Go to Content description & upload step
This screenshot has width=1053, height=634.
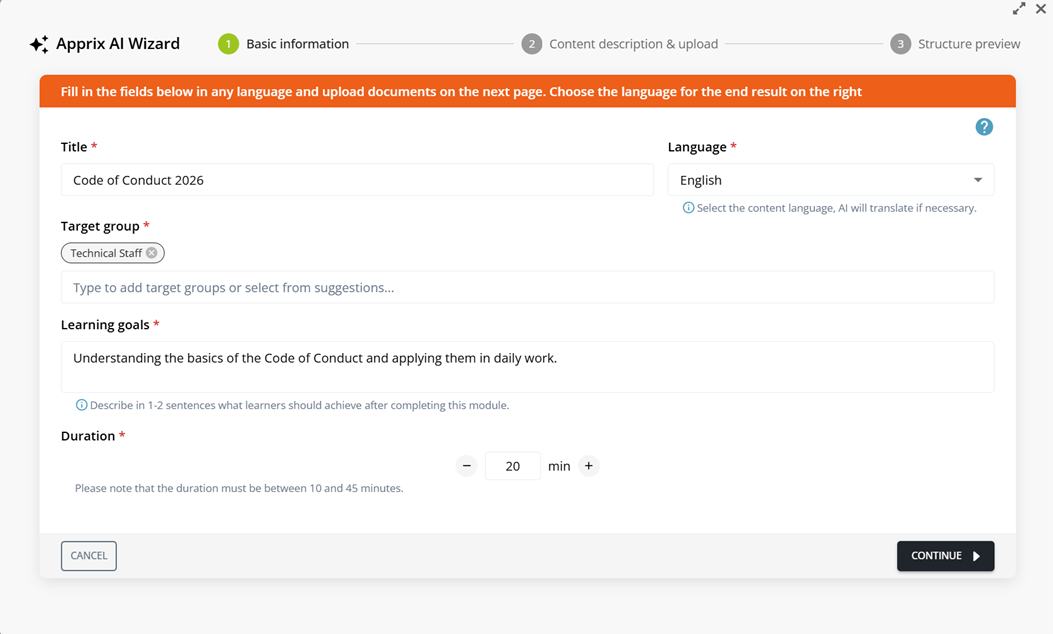pyautogui.click(x=620, y=44)
